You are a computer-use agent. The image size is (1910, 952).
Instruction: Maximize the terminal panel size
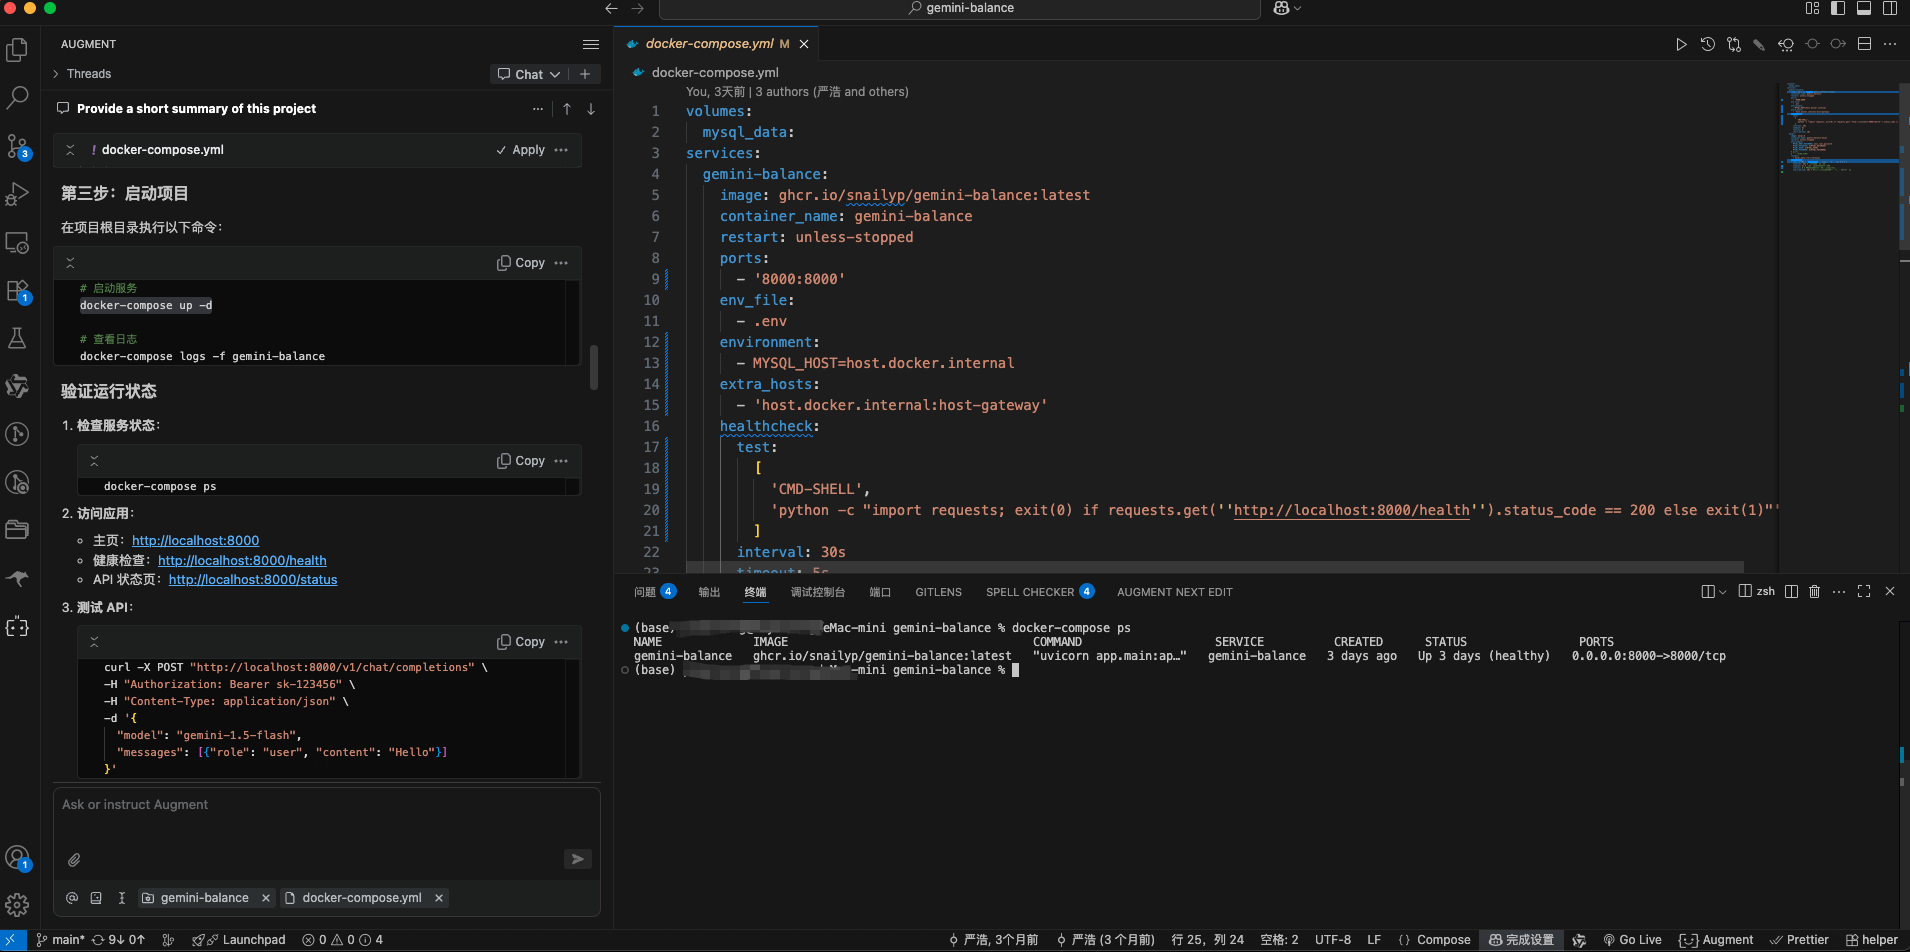tap(1864, 591)
